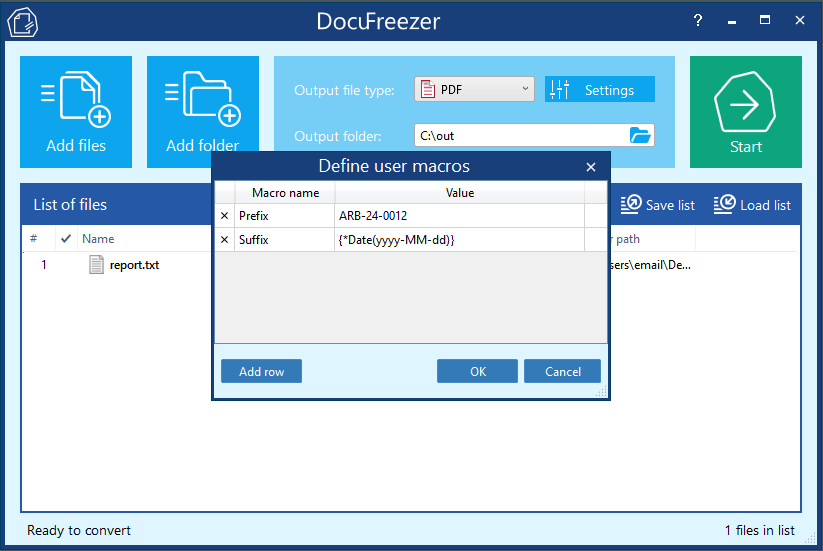Viewport: 823px width, 551px height.
Task: Delete the Prefix macro row
Action: pyautogui.click(x=225, y=216)
